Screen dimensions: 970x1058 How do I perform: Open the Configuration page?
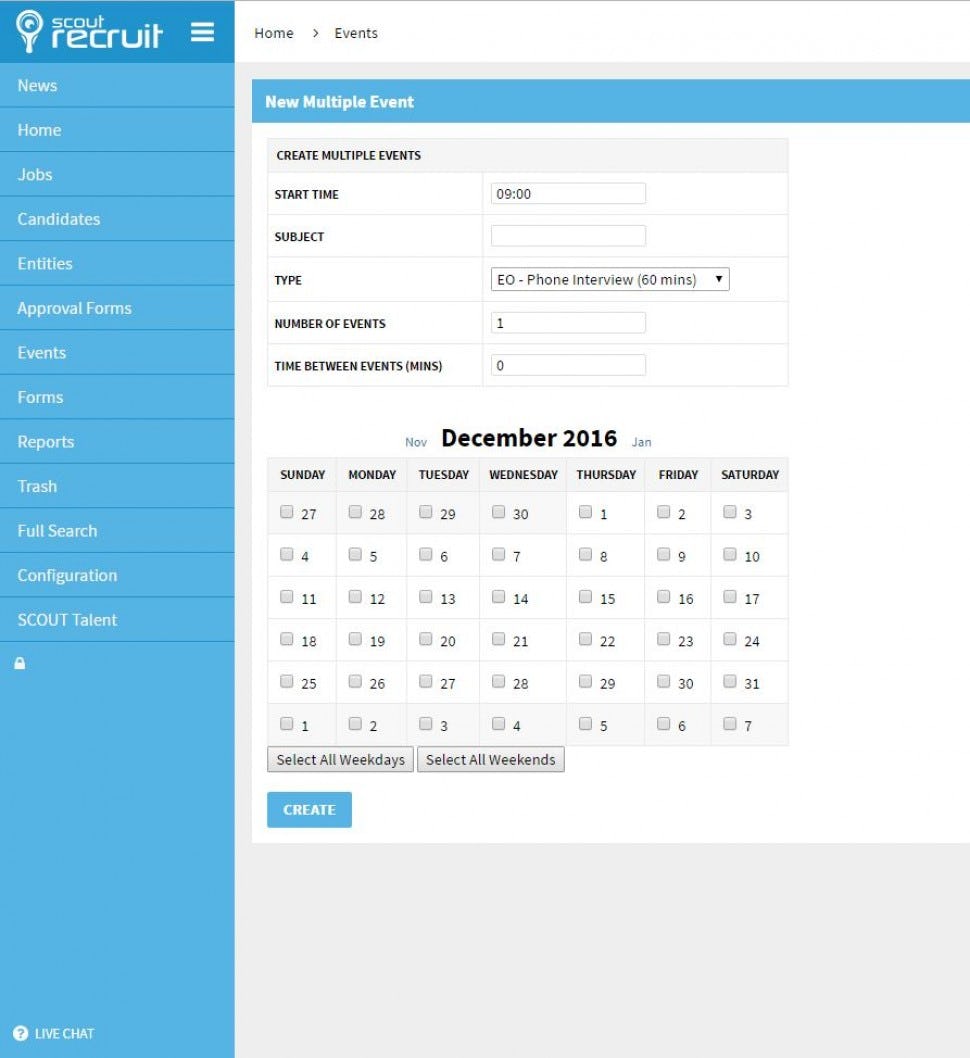67,575
